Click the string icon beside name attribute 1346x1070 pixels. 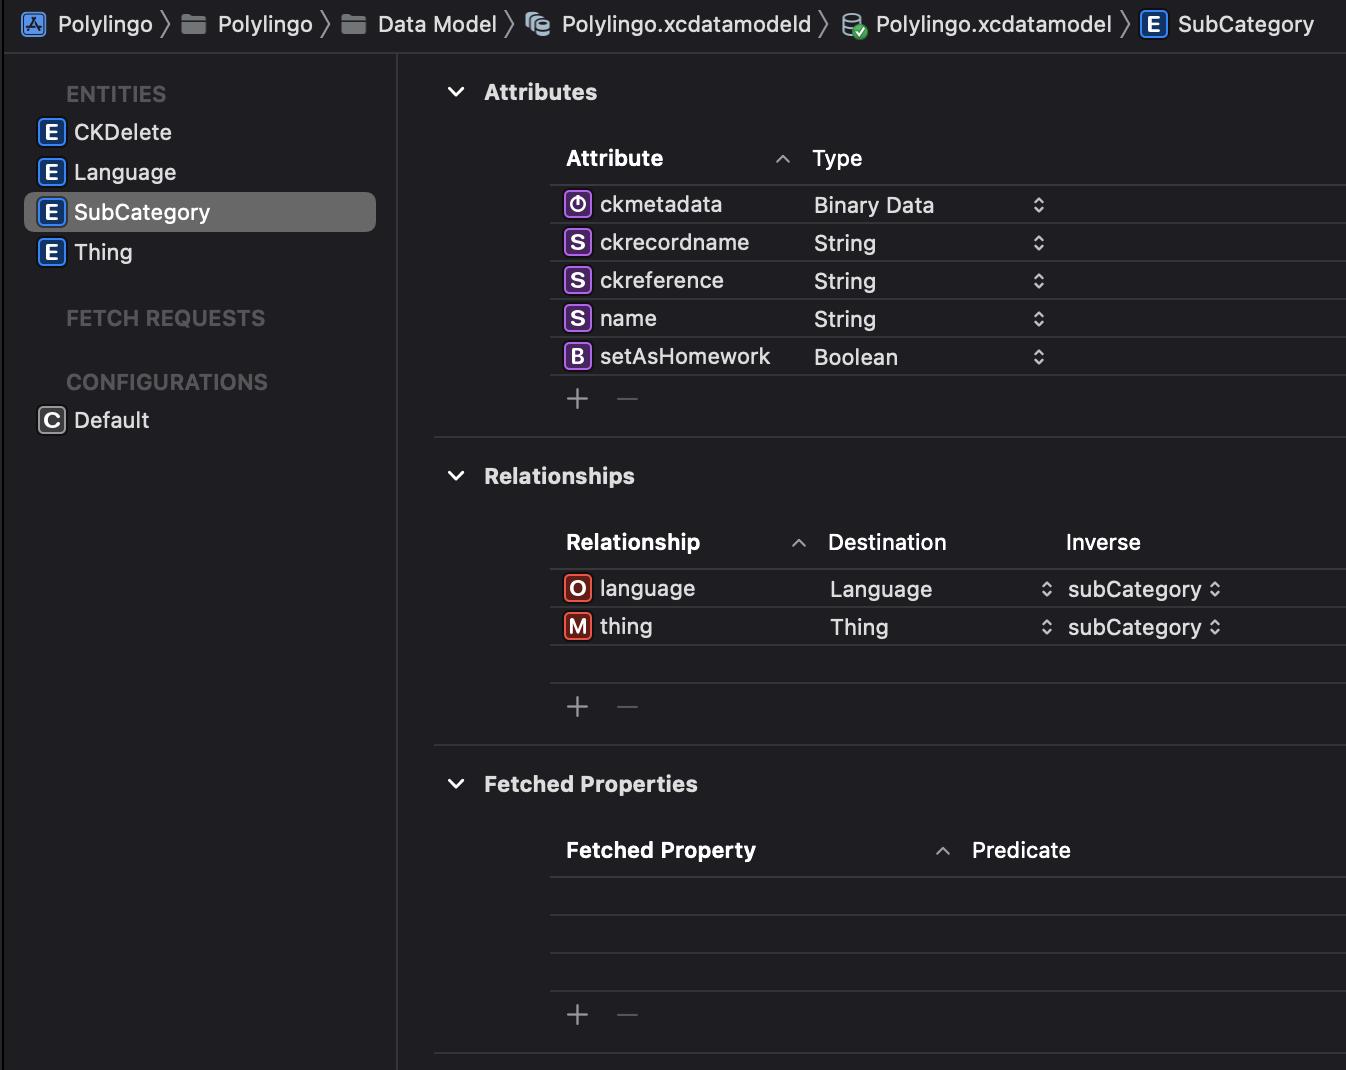coord(578,318)
